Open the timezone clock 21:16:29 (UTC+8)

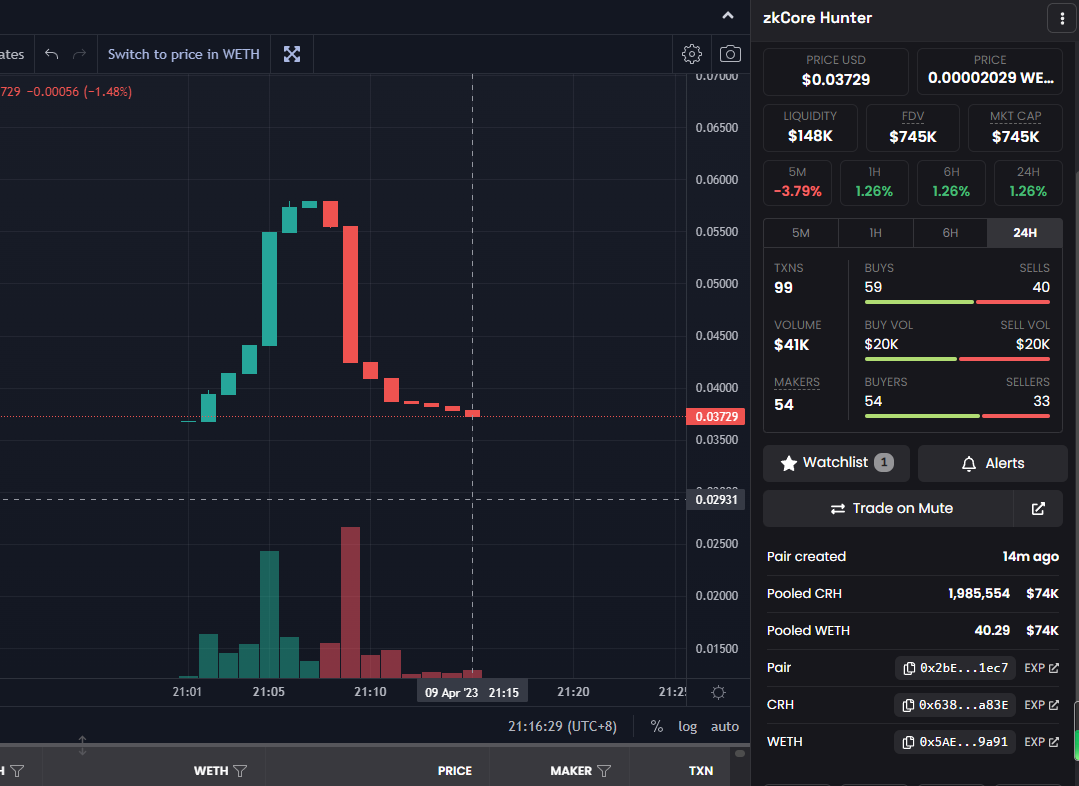(562, 726)
